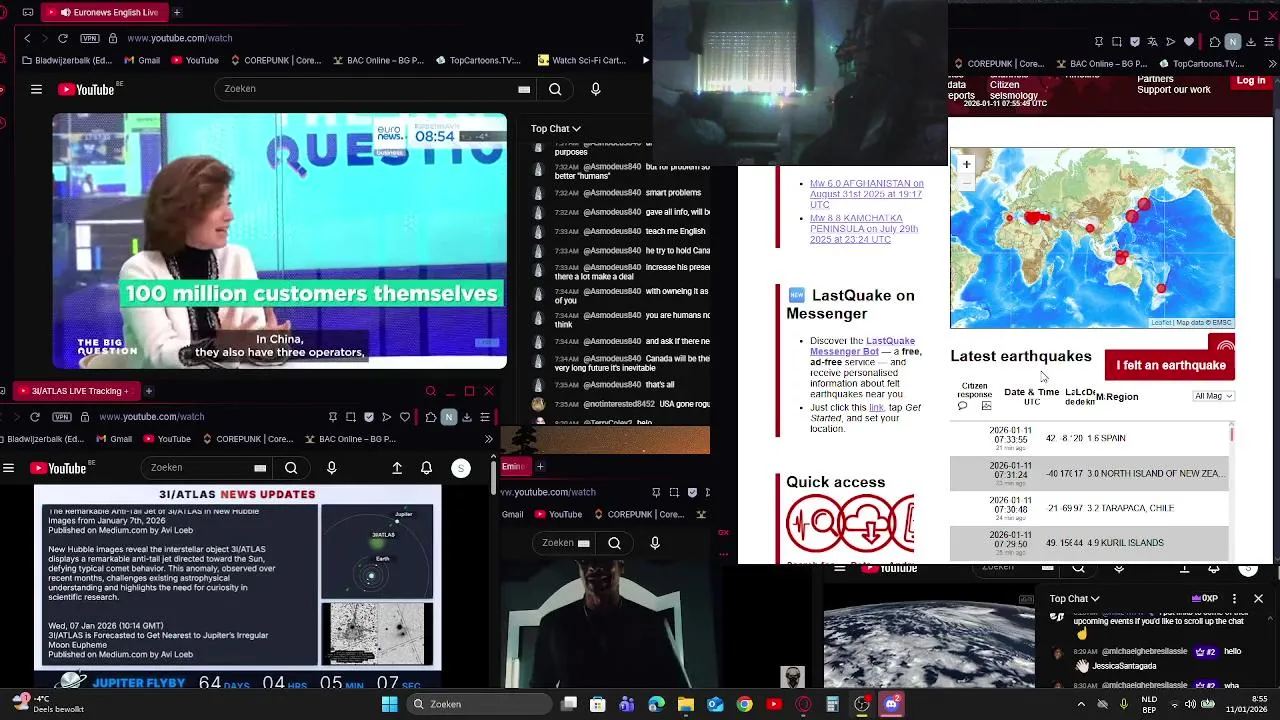Show more bookmarks chevron in EMSC window
This screenshot has height=720, width=1280.
pos(1273,64)
